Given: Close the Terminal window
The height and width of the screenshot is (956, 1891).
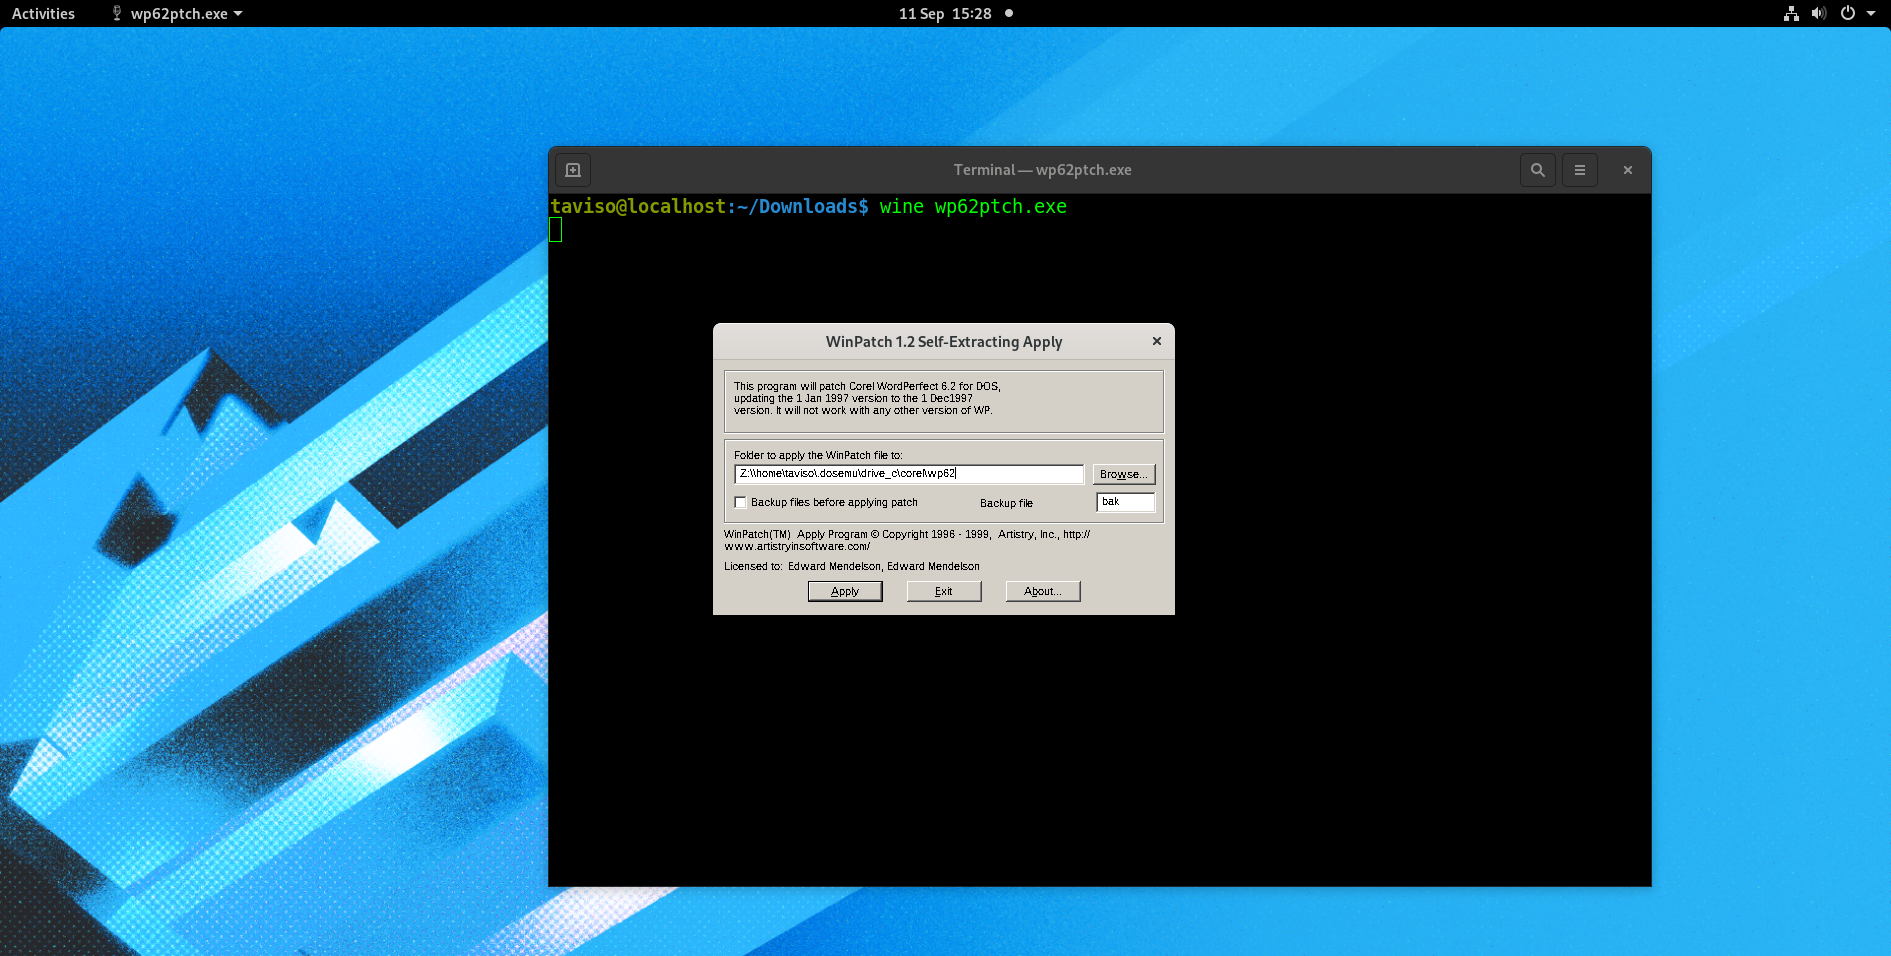Looking at the screenshot, I should click(x=1628, y=170).
